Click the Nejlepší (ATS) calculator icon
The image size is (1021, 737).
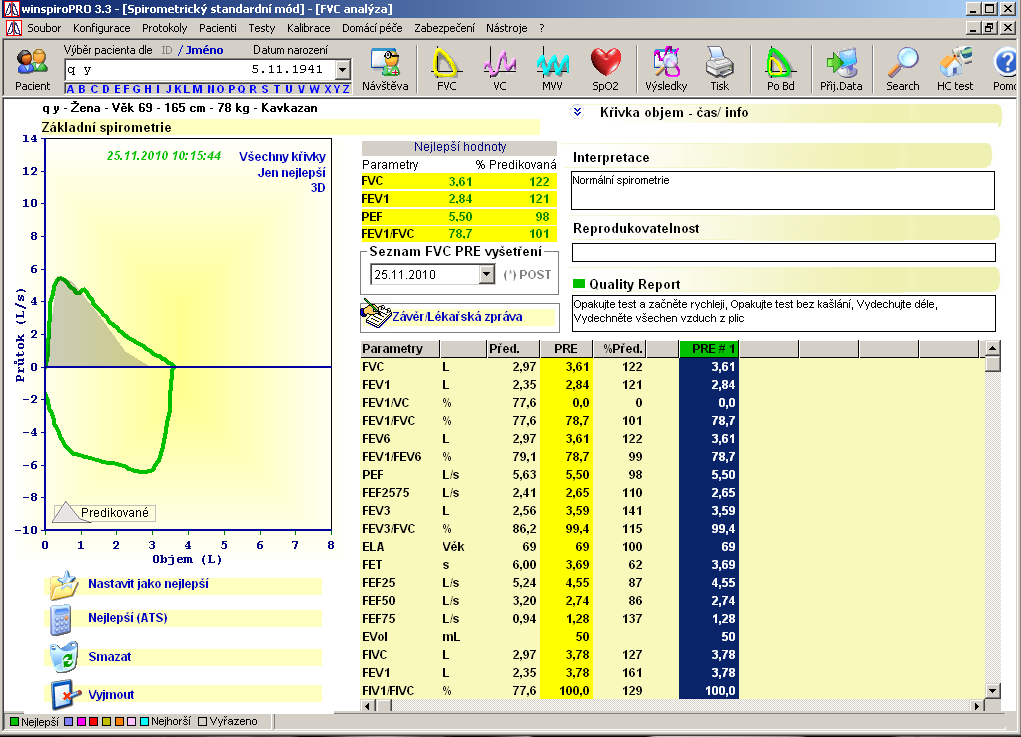pos(61,619)
